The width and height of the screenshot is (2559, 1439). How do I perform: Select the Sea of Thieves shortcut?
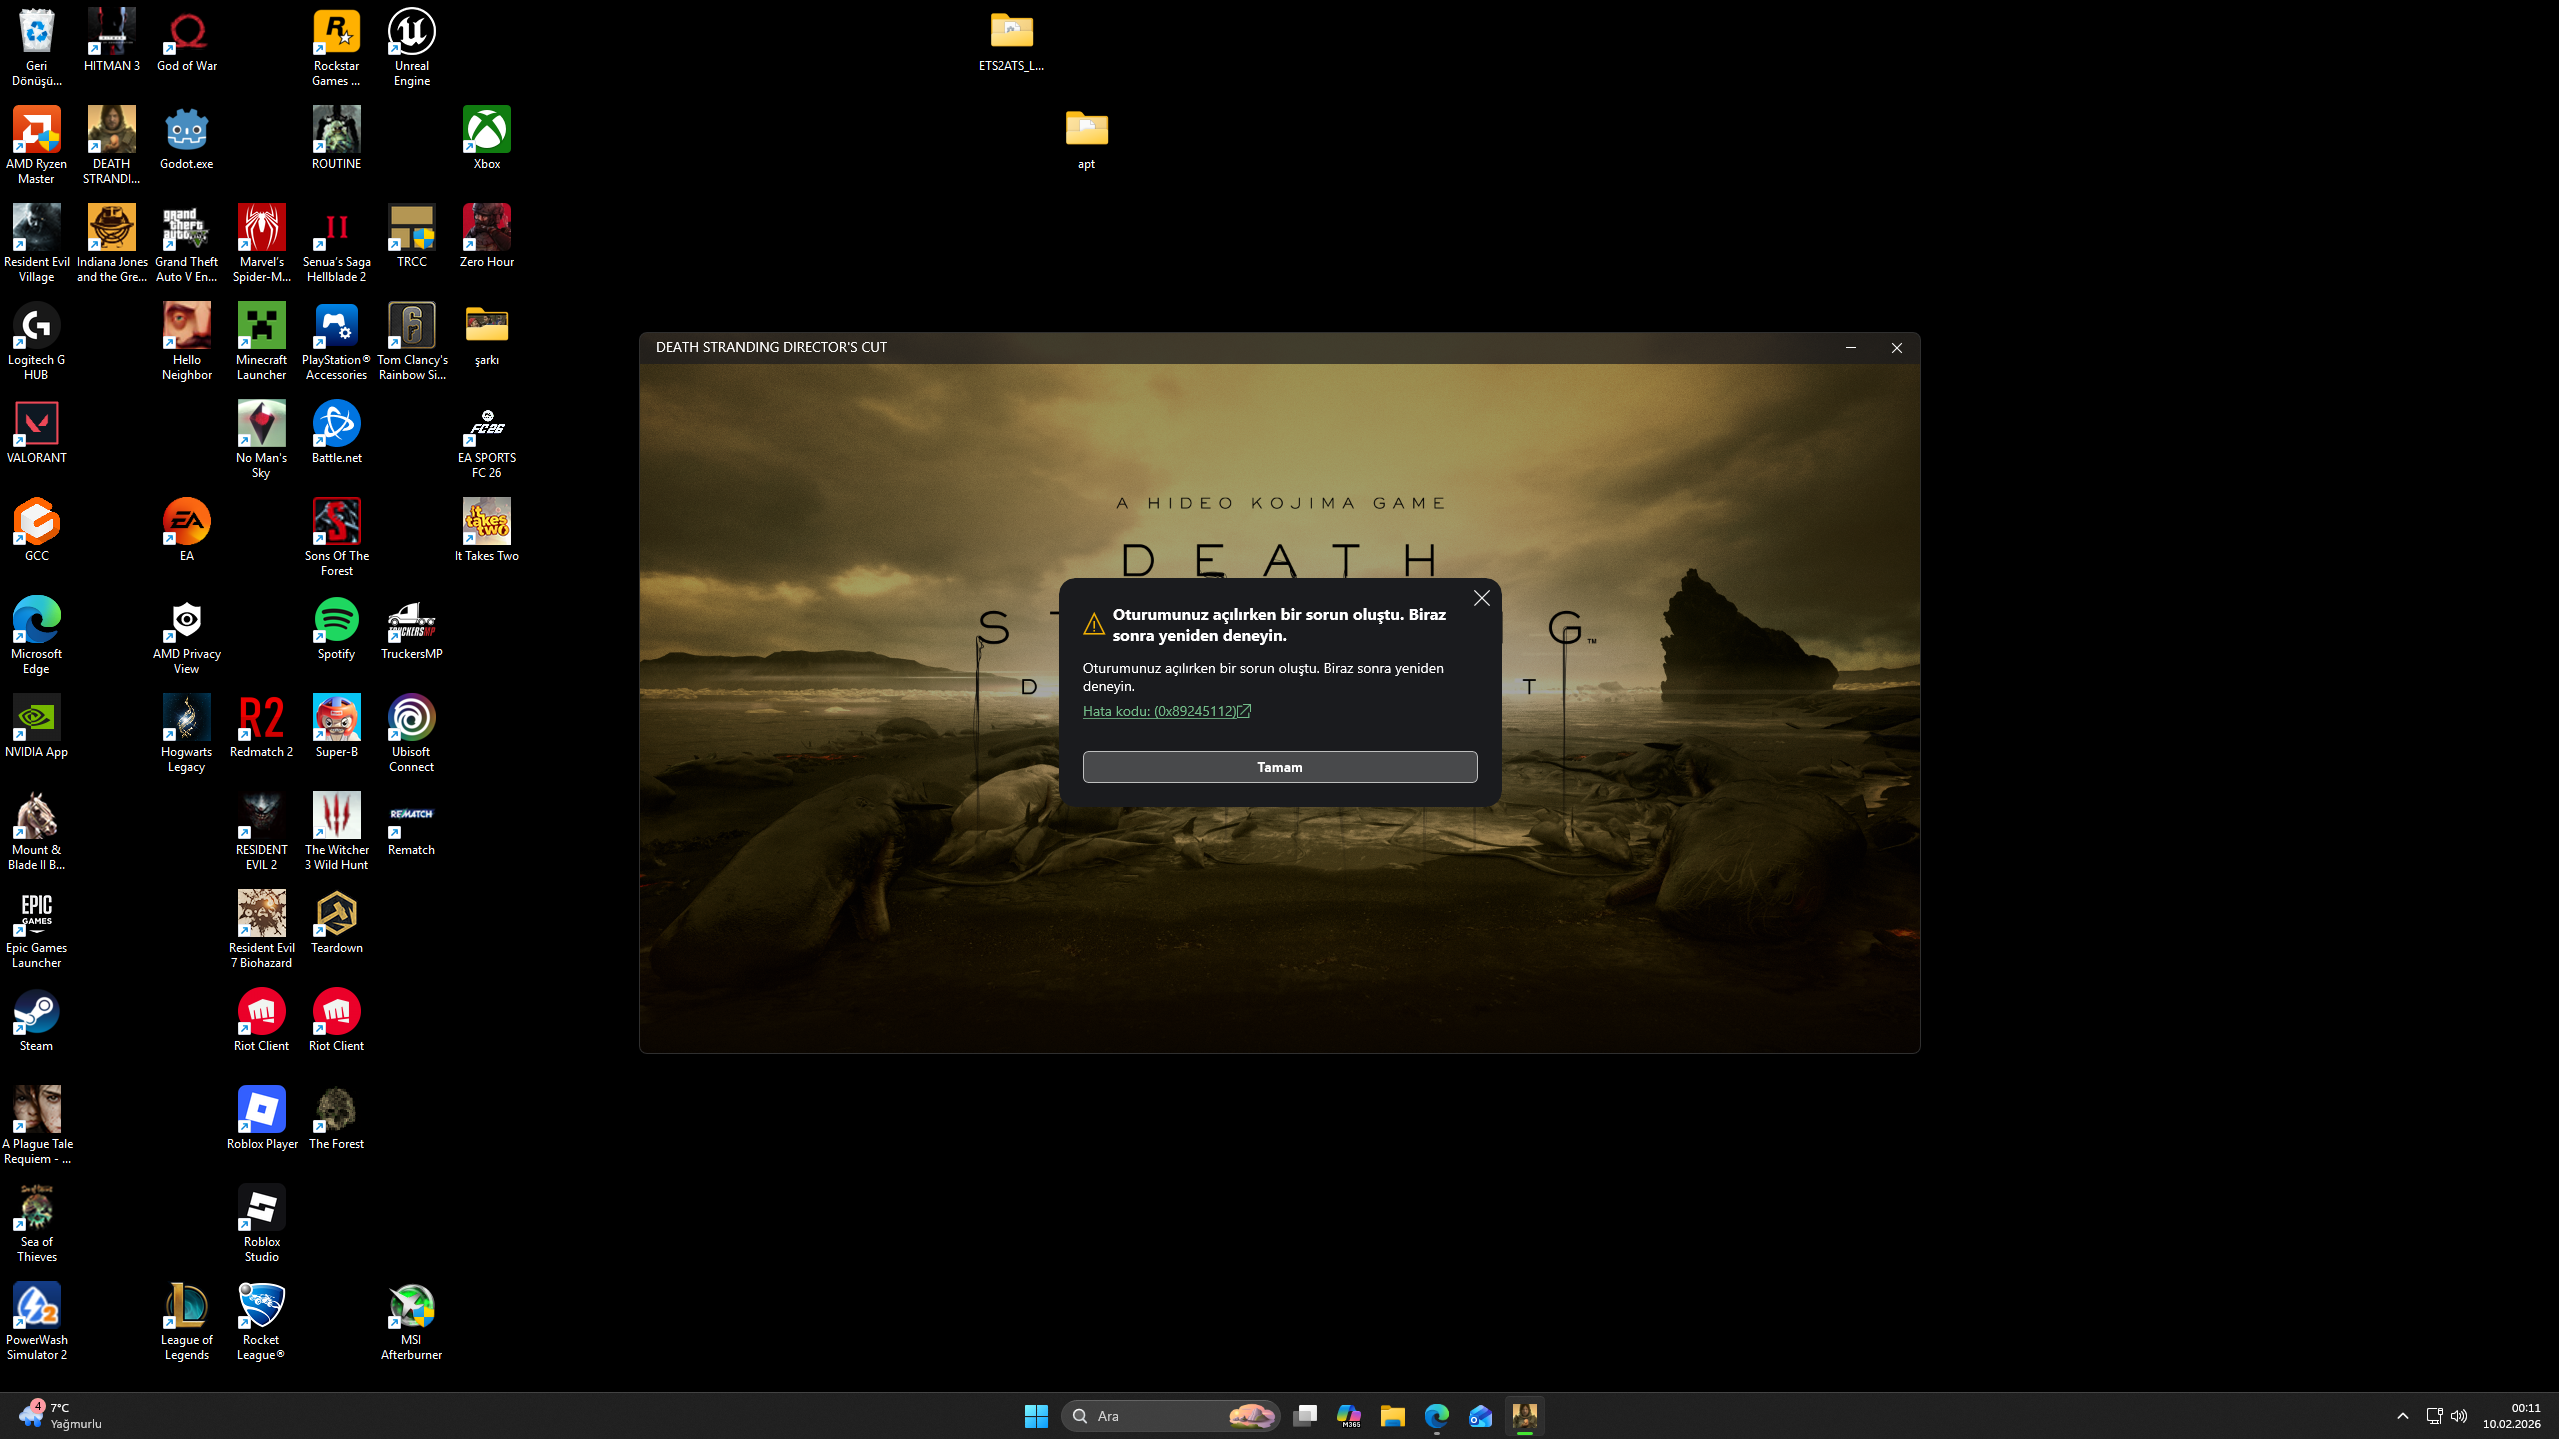click(37, 1224)
